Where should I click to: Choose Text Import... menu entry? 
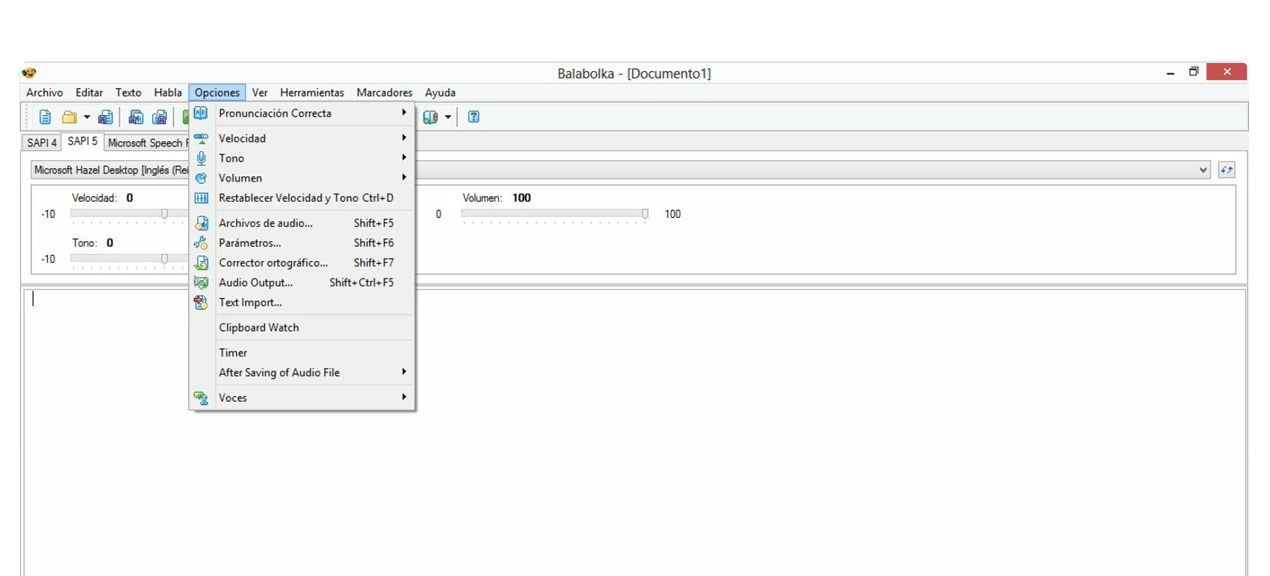[x=302, y=302]
